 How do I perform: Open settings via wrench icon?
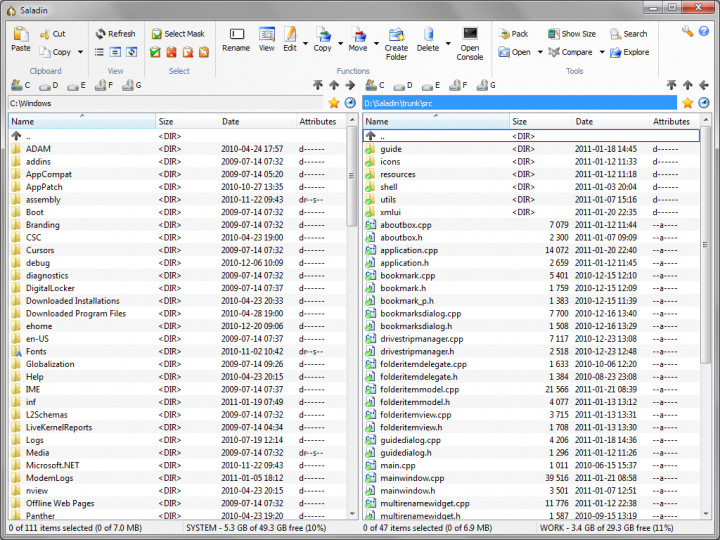pos(687,31)
